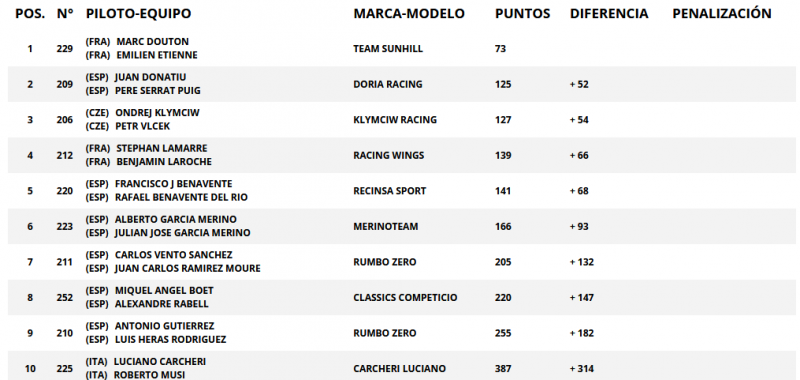Viewport: 800px width, 380px height.
Task: Click the PUNTOS column header
Action: [x=522, y=14]
